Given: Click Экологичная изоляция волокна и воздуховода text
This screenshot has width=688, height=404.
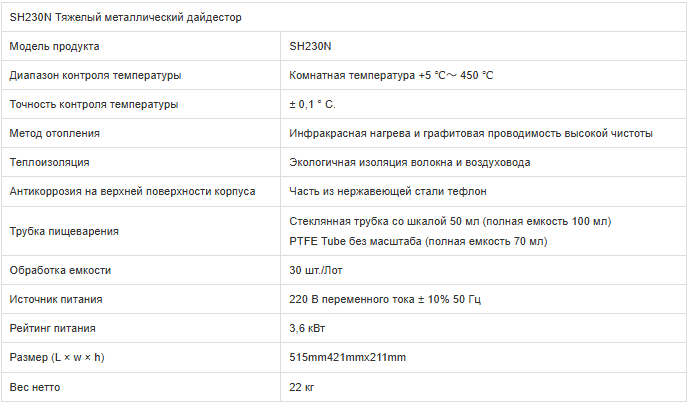Looking at the screenshot, I should coord(409,162).
